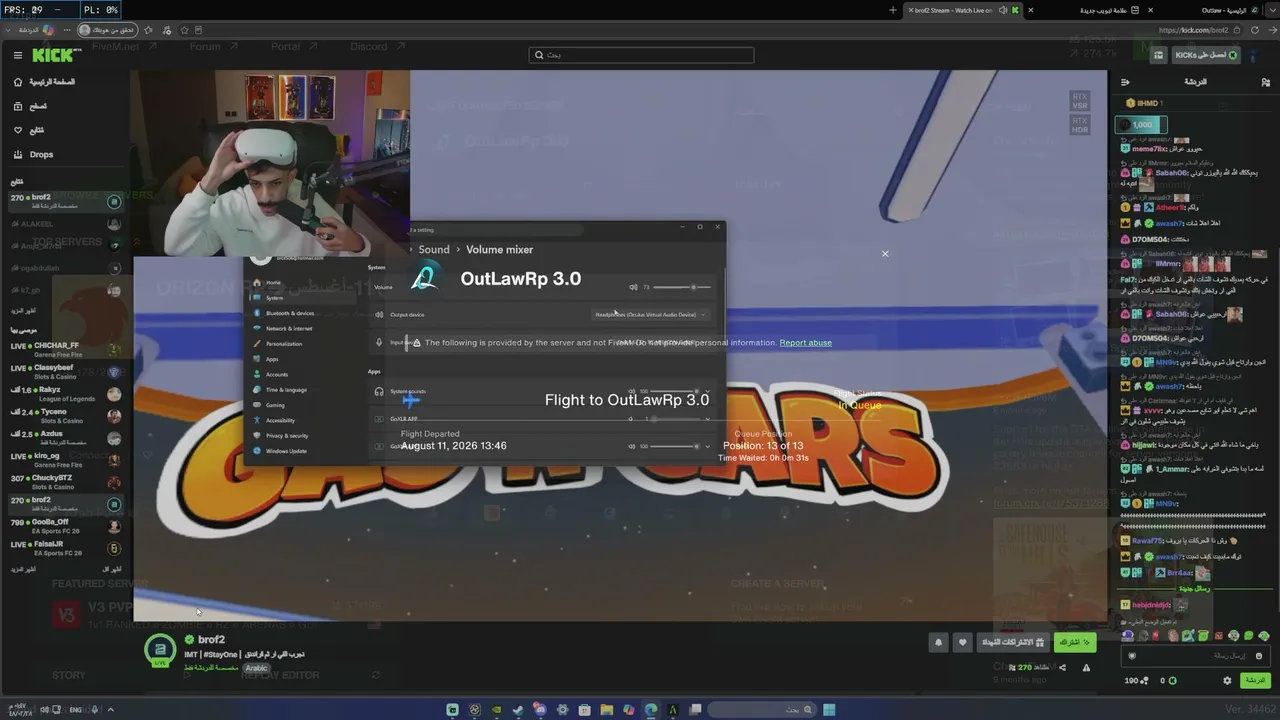Screen dimensions: 1280x720
Task: Click the Report abuse link
Action: coord(805,343)
